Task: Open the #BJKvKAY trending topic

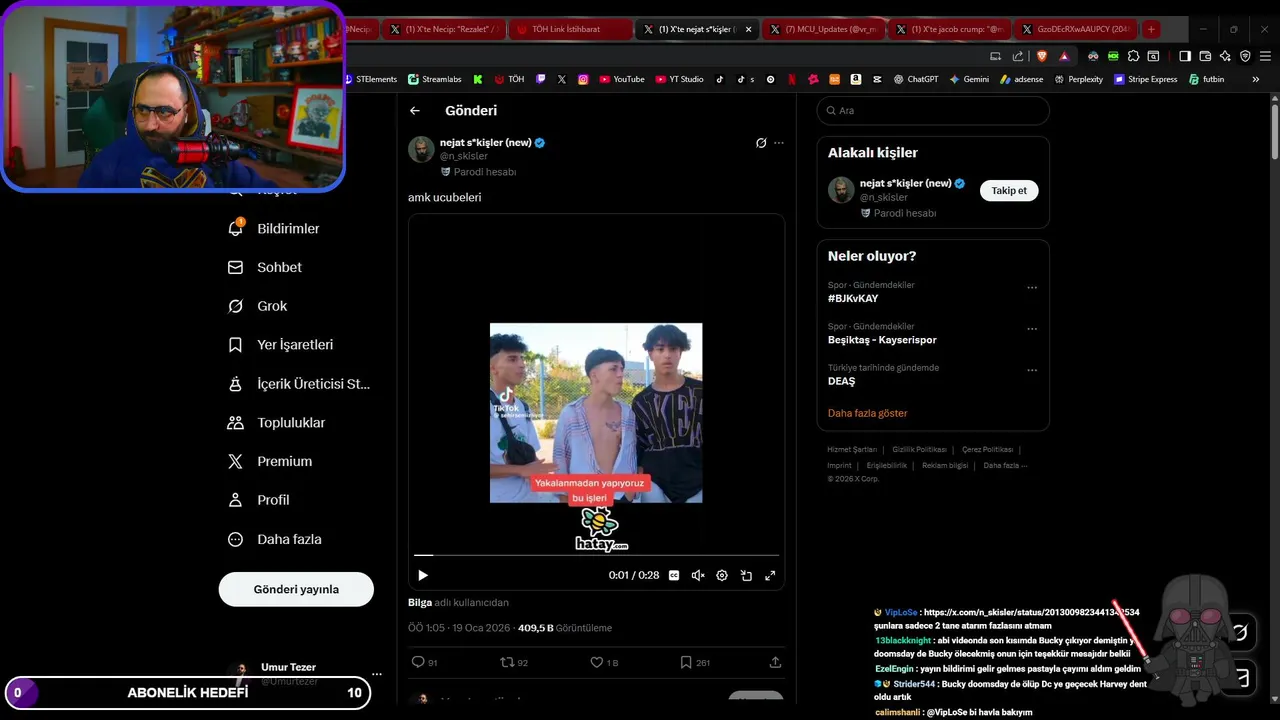Action: [853, 298]
